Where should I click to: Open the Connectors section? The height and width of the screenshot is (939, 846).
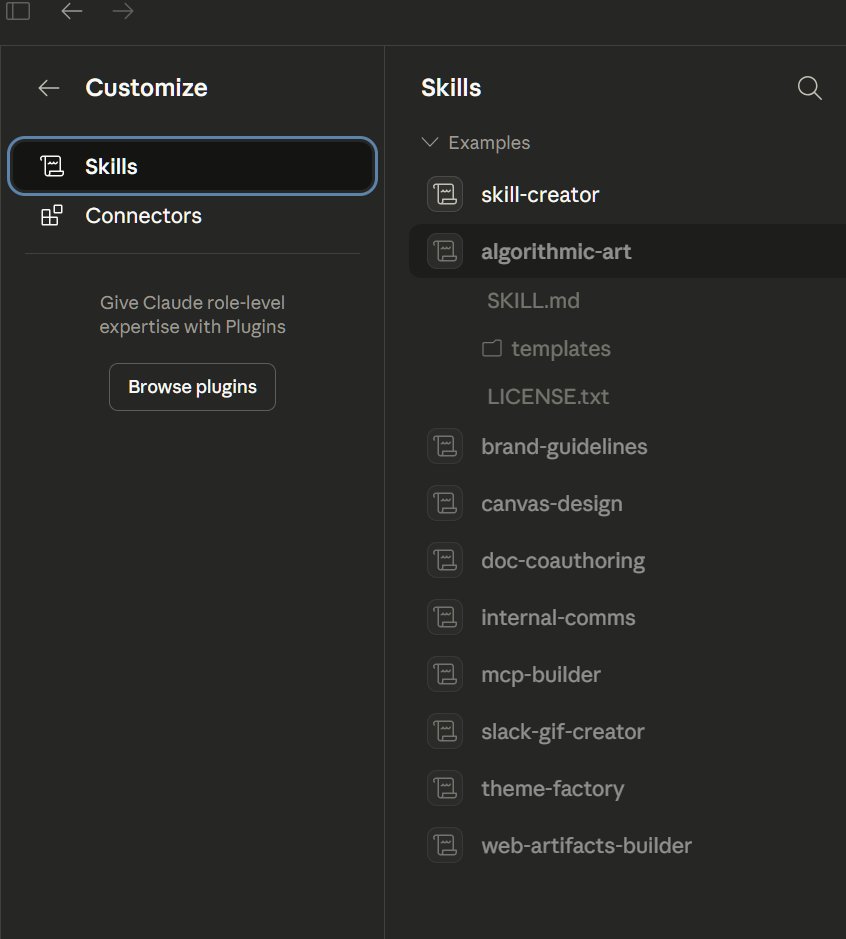(143, 216)
